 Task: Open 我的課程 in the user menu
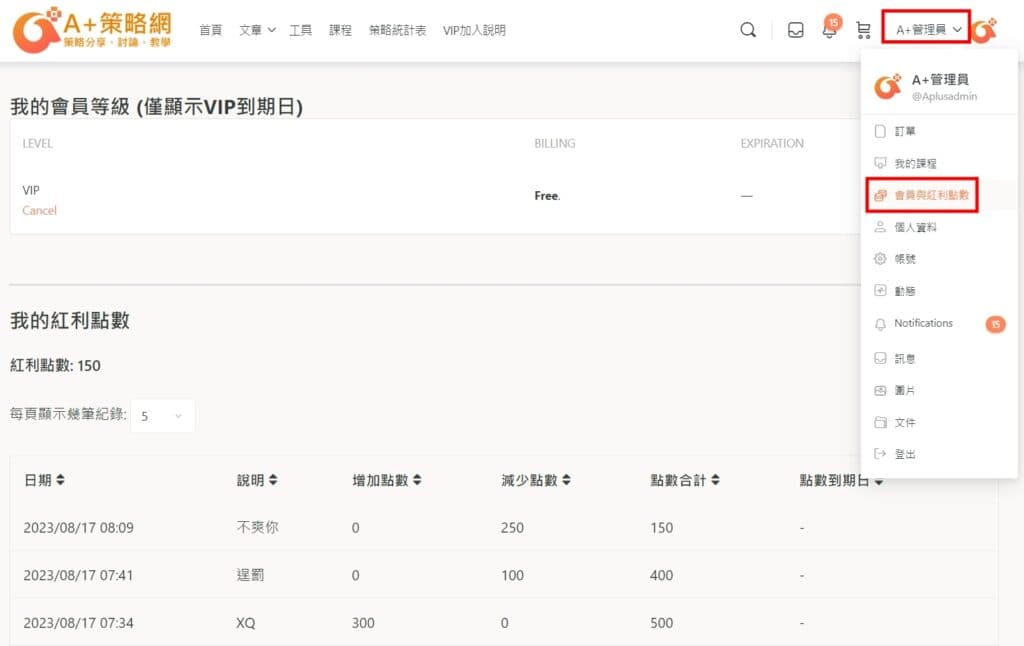(x=914, y=163)
